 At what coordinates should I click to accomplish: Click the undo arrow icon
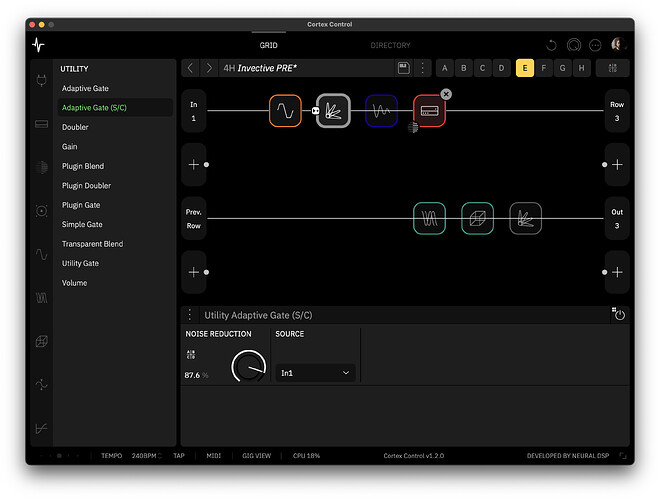(x=551, y=45)
